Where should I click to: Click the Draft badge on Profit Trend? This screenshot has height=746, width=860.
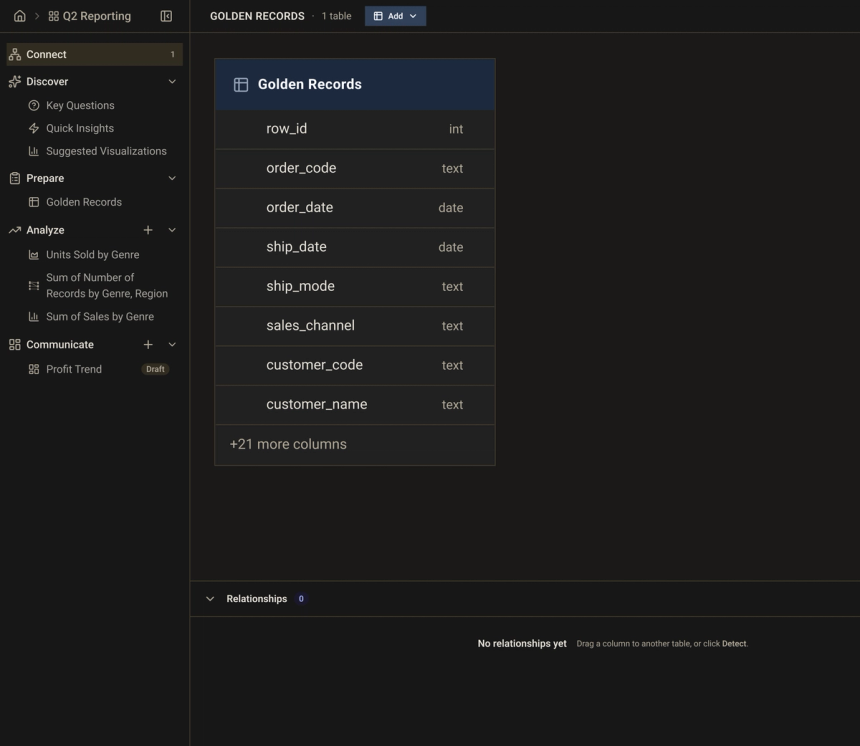[155, 369]
